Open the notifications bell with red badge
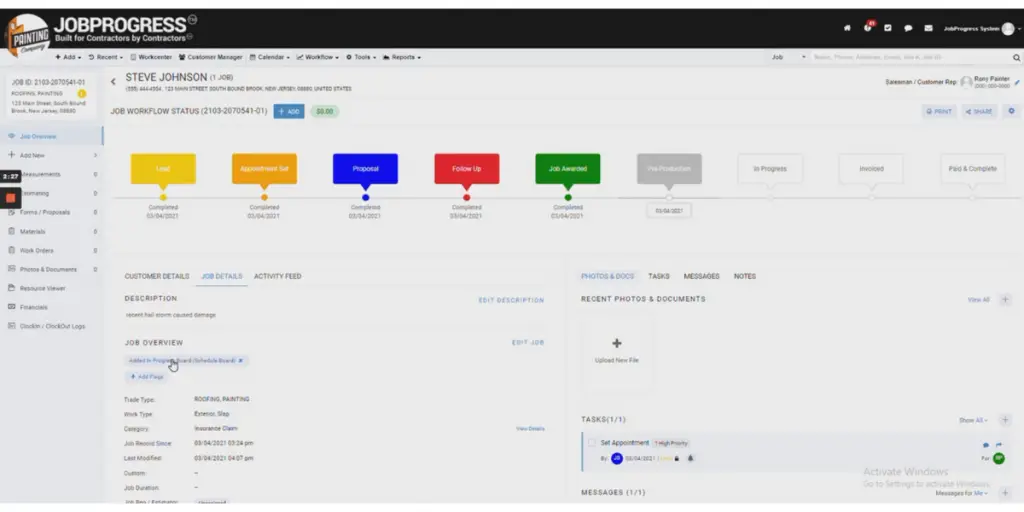 click(867, 28)
